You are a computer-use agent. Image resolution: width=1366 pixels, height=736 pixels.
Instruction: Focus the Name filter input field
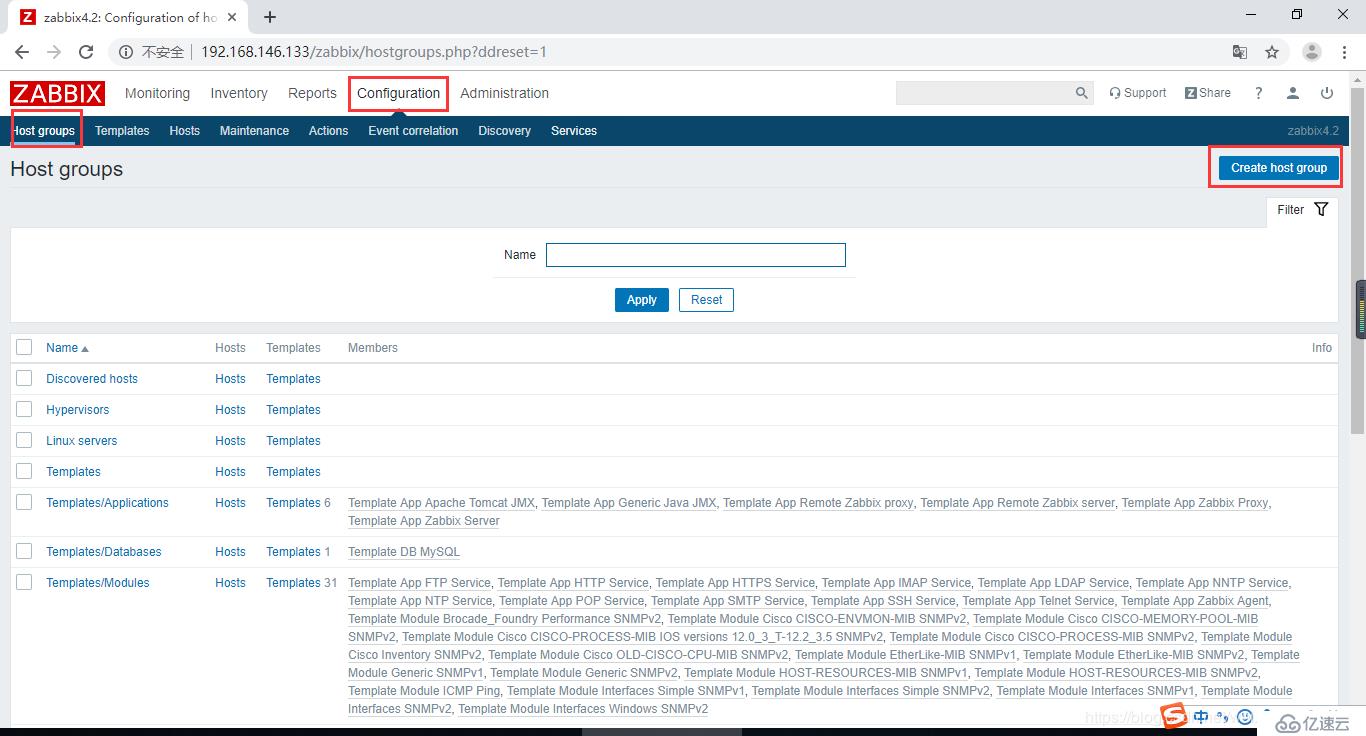(696, 255)
